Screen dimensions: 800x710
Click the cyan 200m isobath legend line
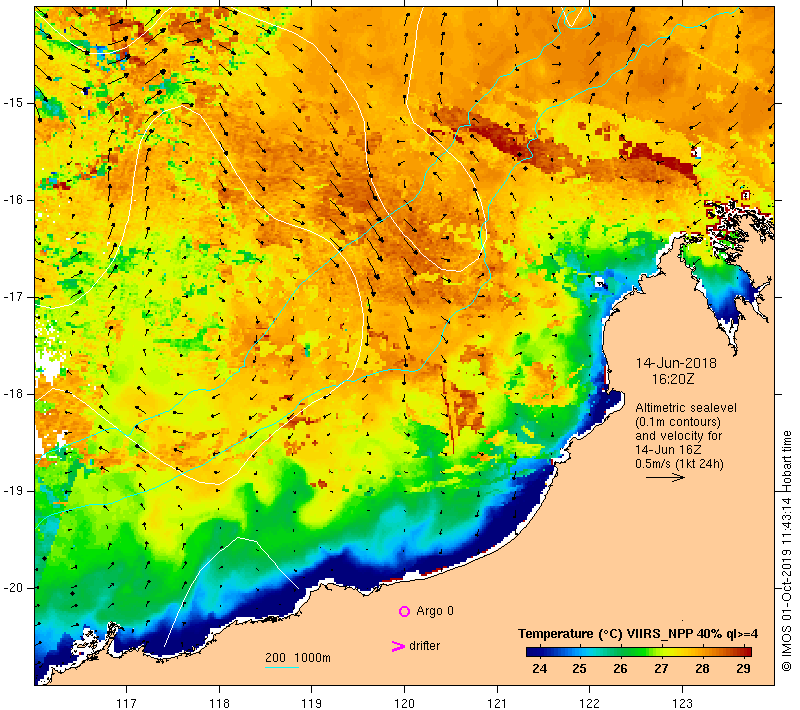pyautogui.click(x=282, y=667)
